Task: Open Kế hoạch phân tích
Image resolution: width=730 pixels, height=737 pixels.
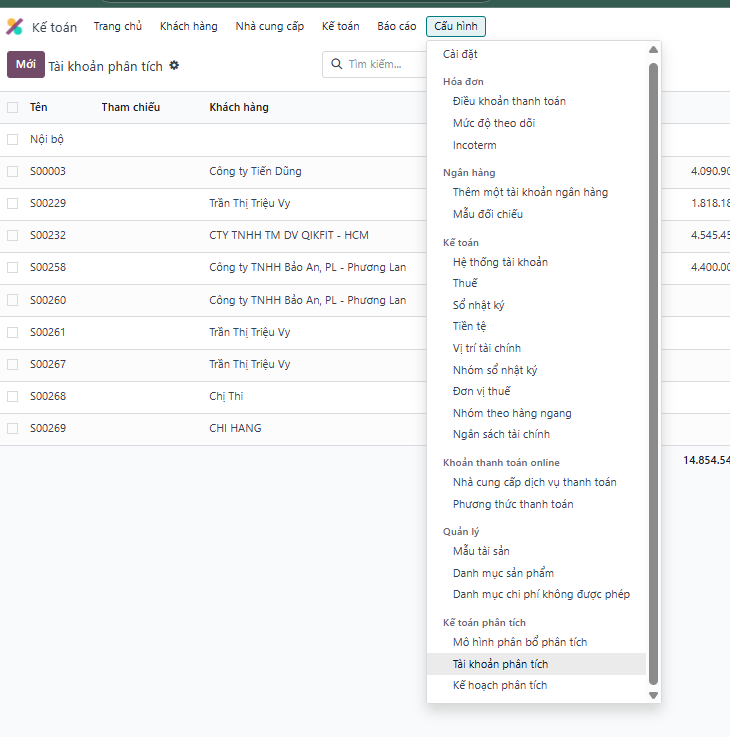Action: 500,686
